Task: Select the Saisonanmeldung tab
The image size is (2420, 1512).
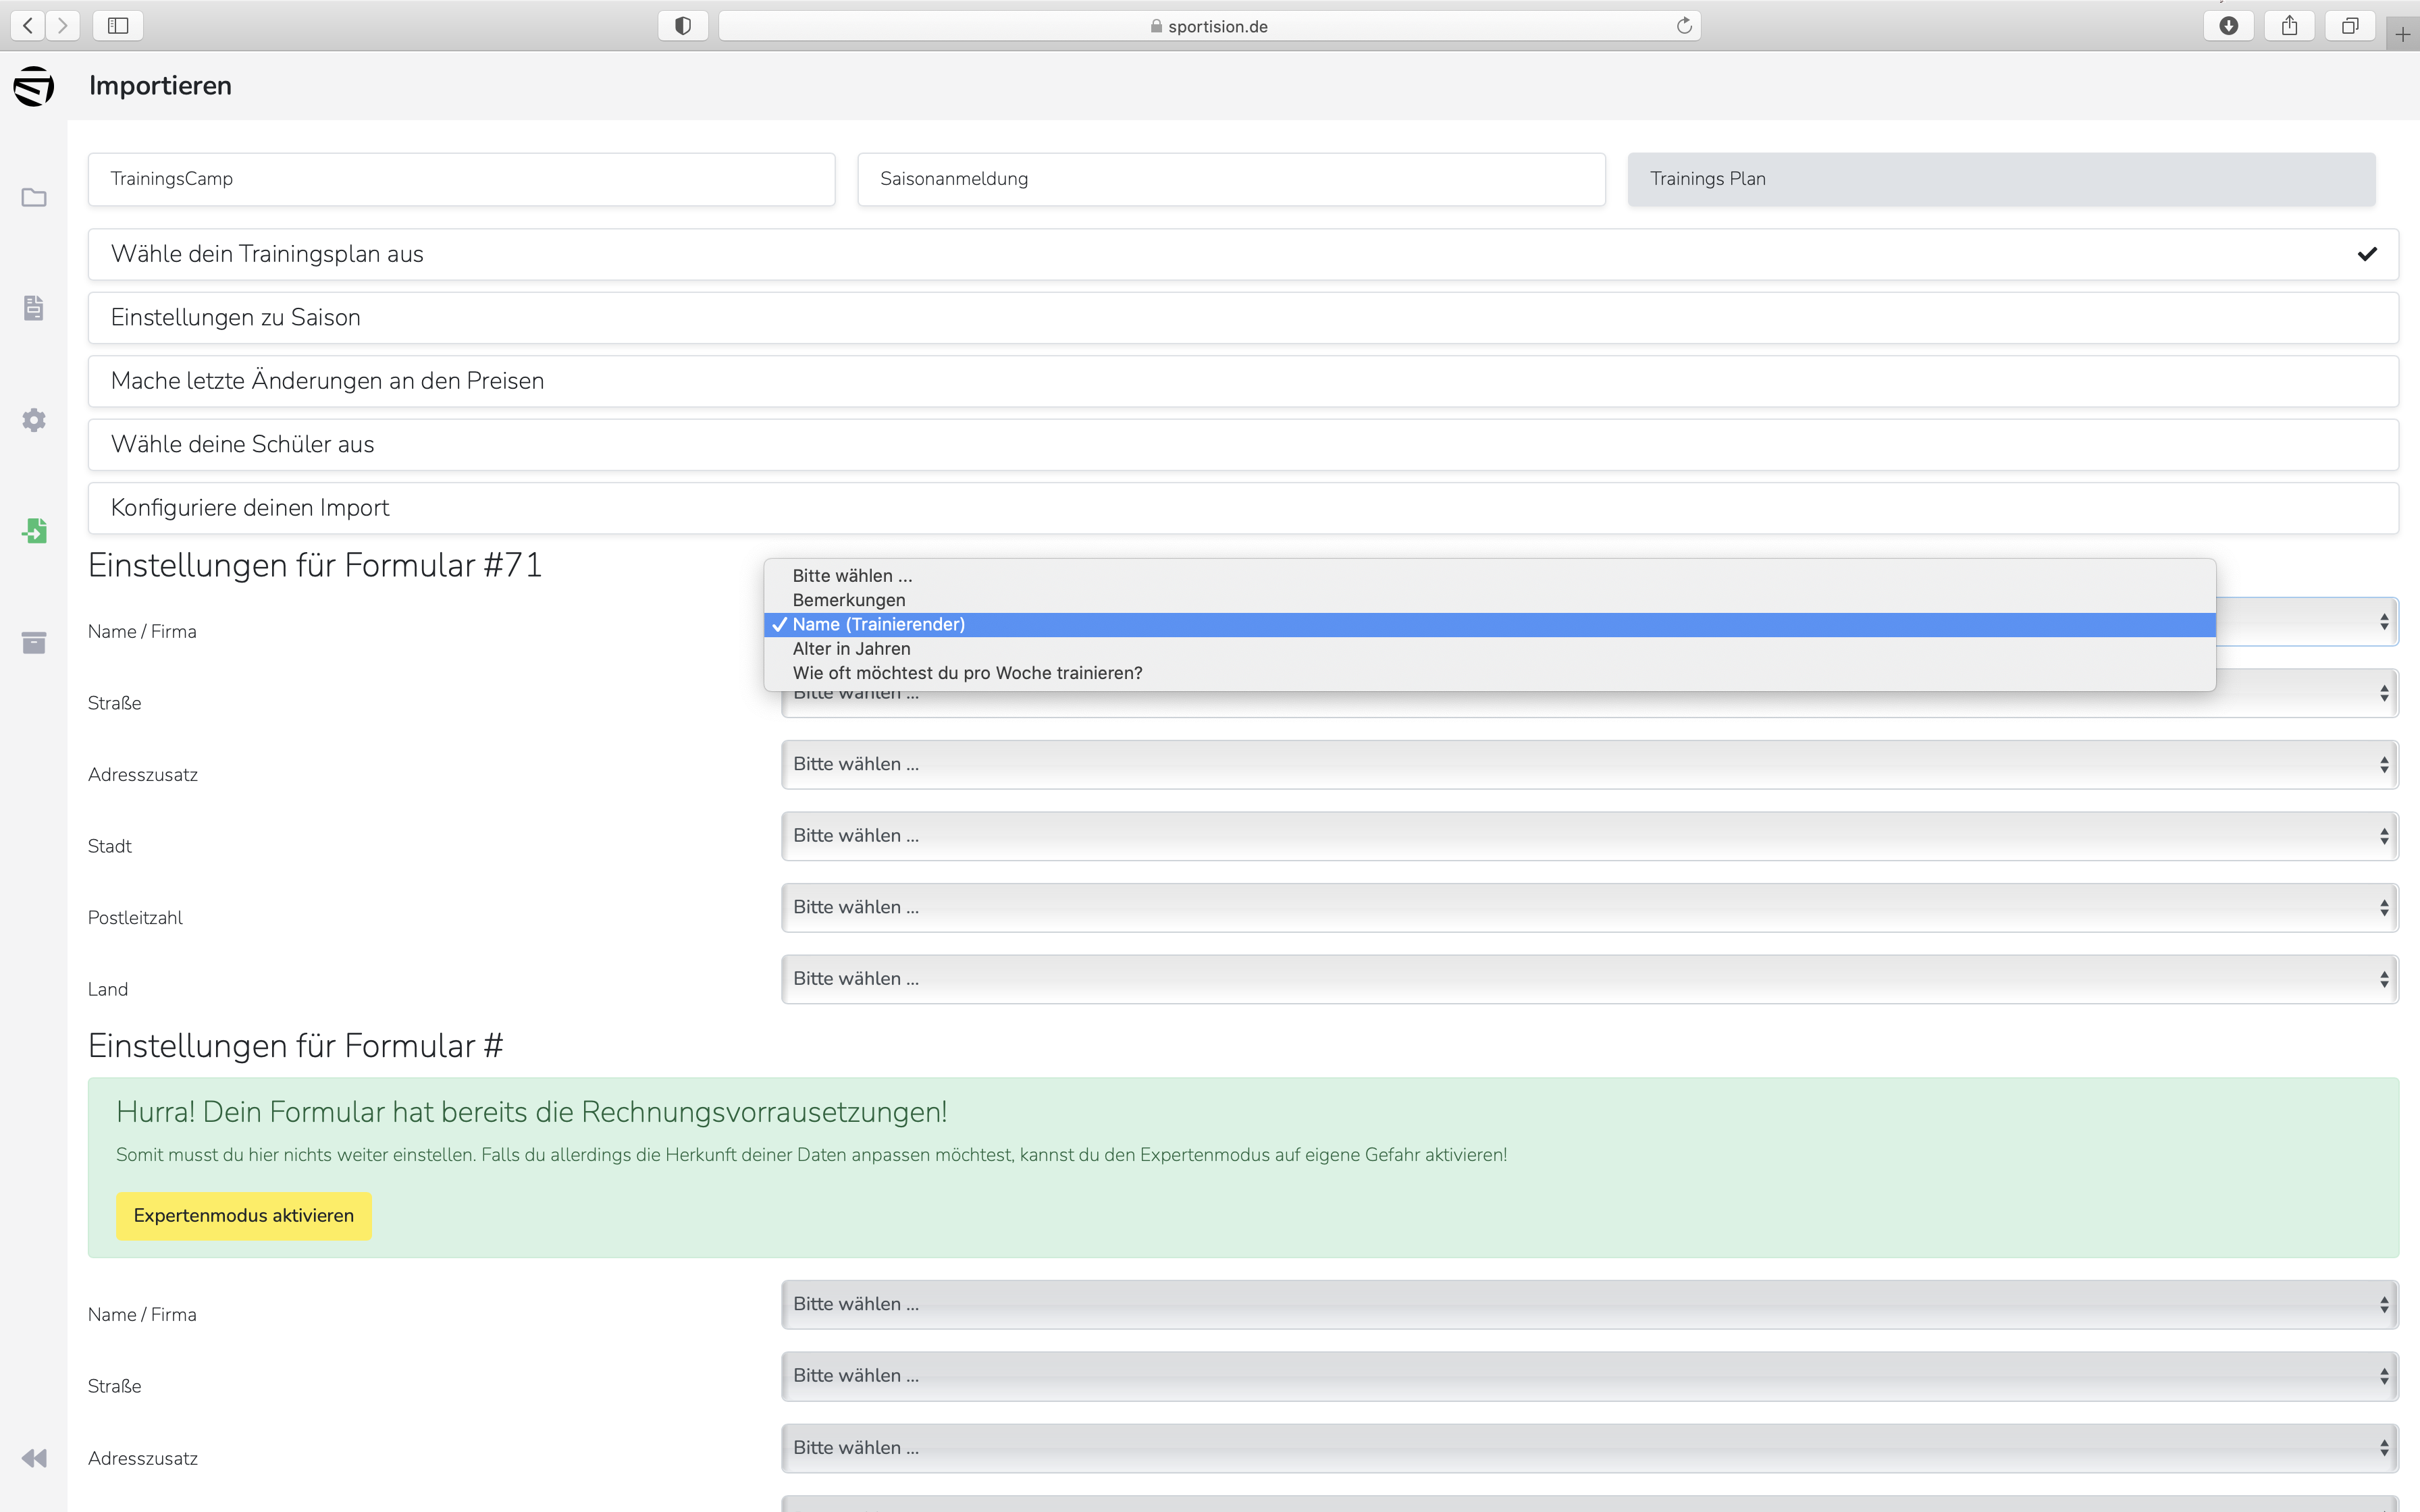Action: [x=1231, y=179]
